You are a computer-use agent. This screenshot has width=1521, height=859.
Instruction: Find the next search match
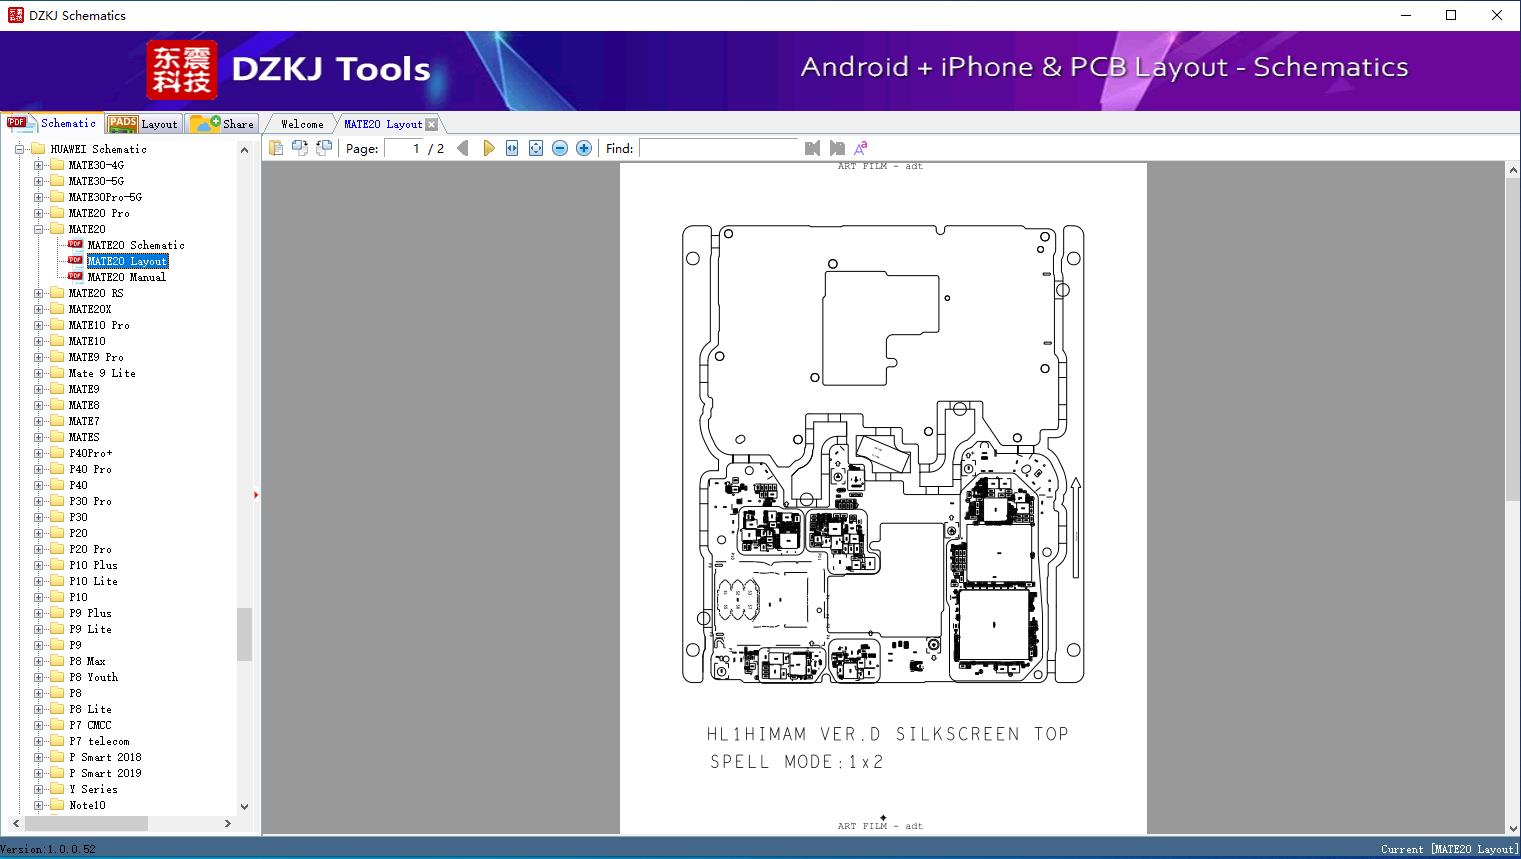[837, 148]
